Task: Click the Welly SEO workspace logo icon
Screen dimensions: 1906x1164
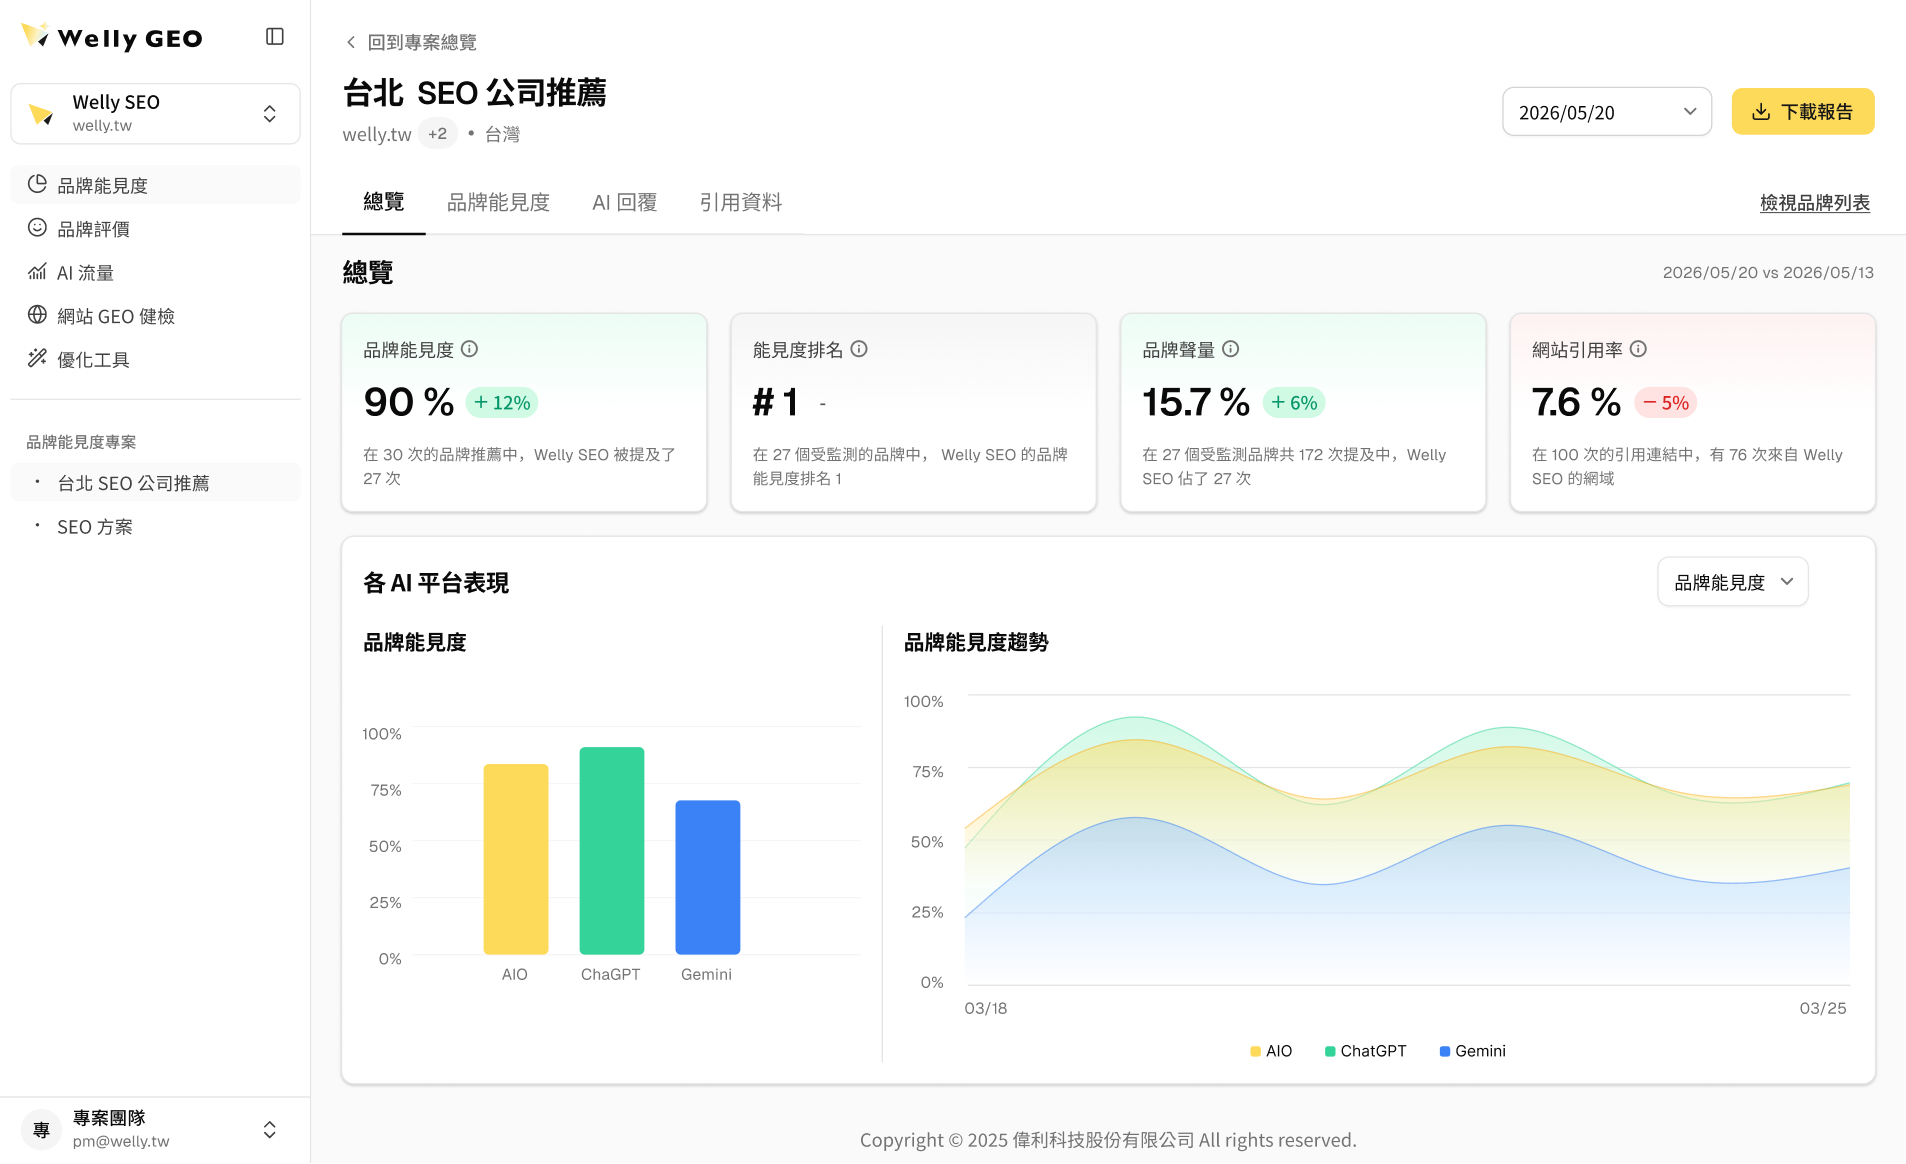Action: pos(41,114)
